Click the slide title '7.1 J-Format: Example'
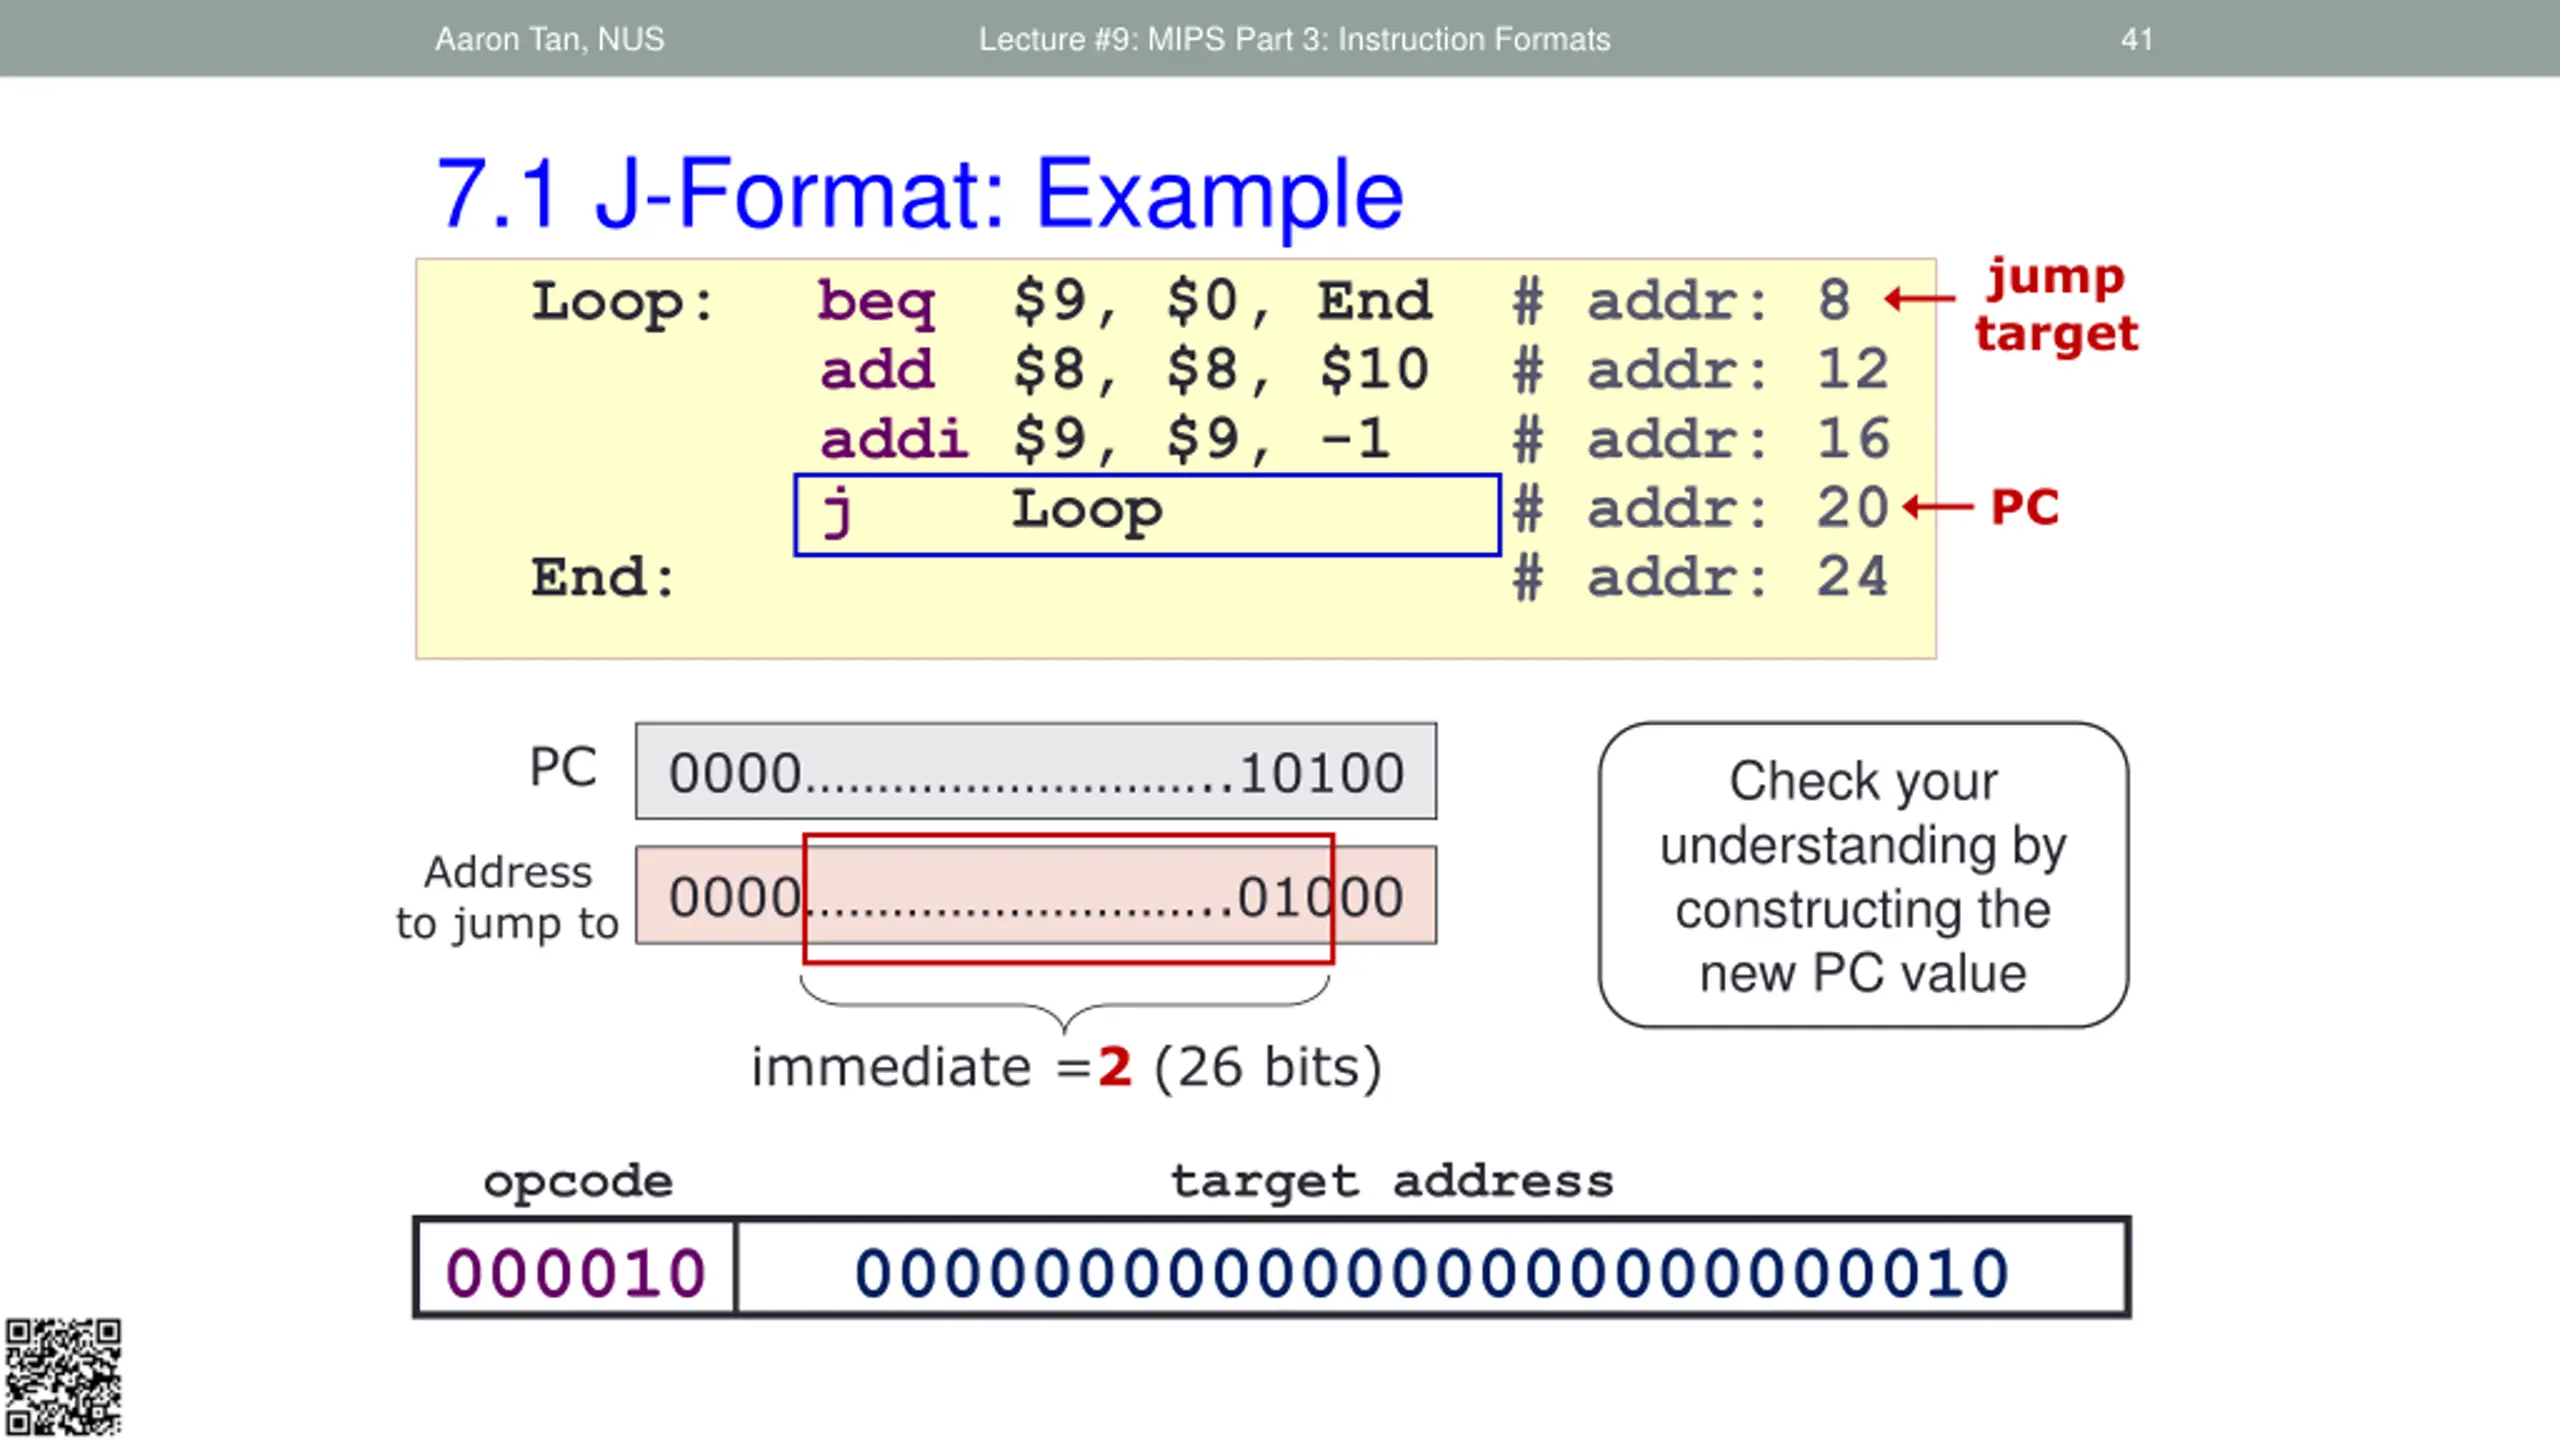Screen dimensions: 2560x1440 click(920, 194)
